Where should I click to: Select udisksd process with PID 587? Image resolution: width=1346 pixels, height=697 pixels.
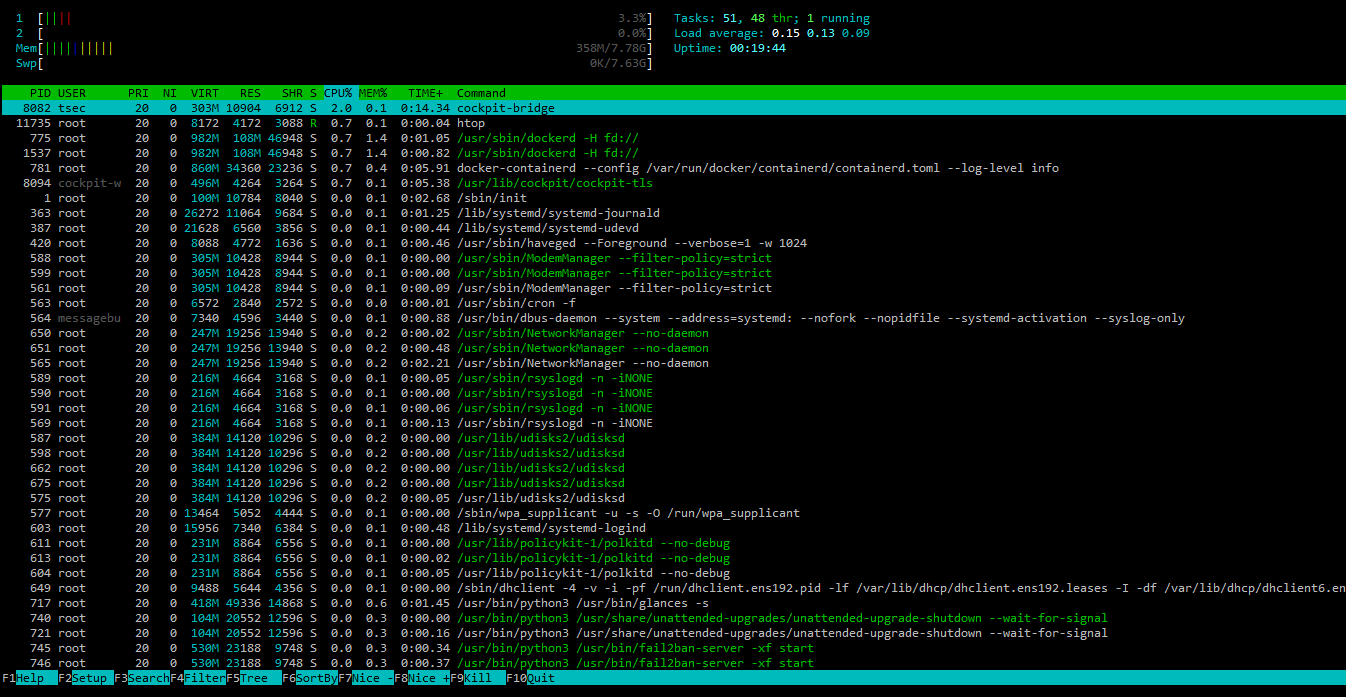673,438
